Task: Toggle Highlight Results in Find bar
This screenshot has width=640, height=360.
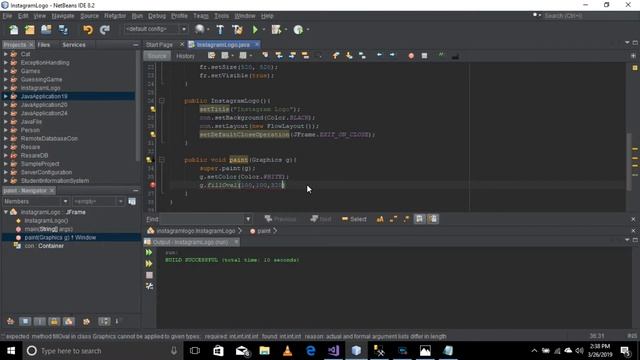Action: (420, 219)
